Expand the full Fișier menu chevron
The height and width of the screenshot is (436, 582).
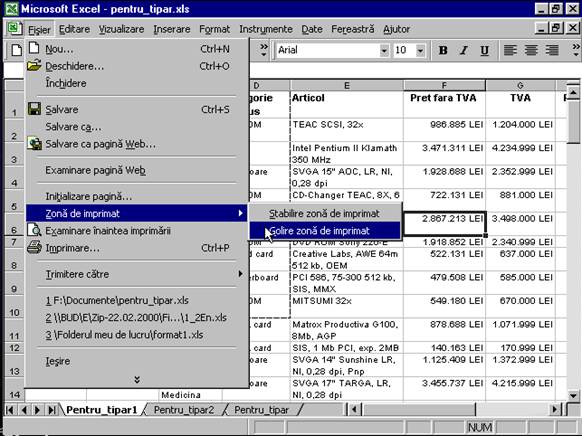point(137,380)
